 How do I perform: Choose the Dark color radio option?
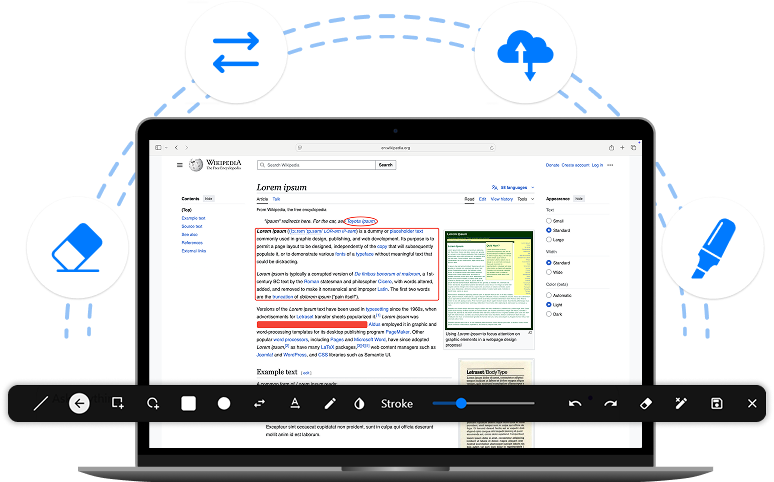tap(549, 314)
